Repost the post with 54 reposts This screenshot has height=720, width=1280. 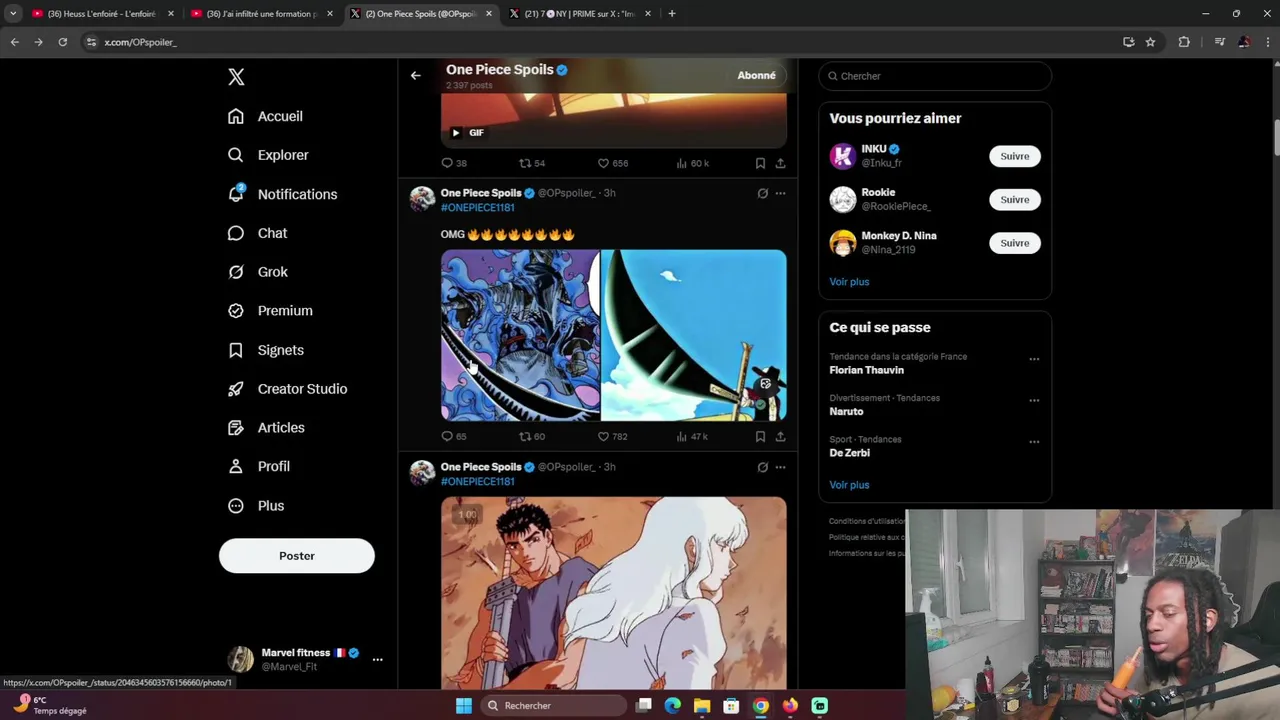point(532,163)
